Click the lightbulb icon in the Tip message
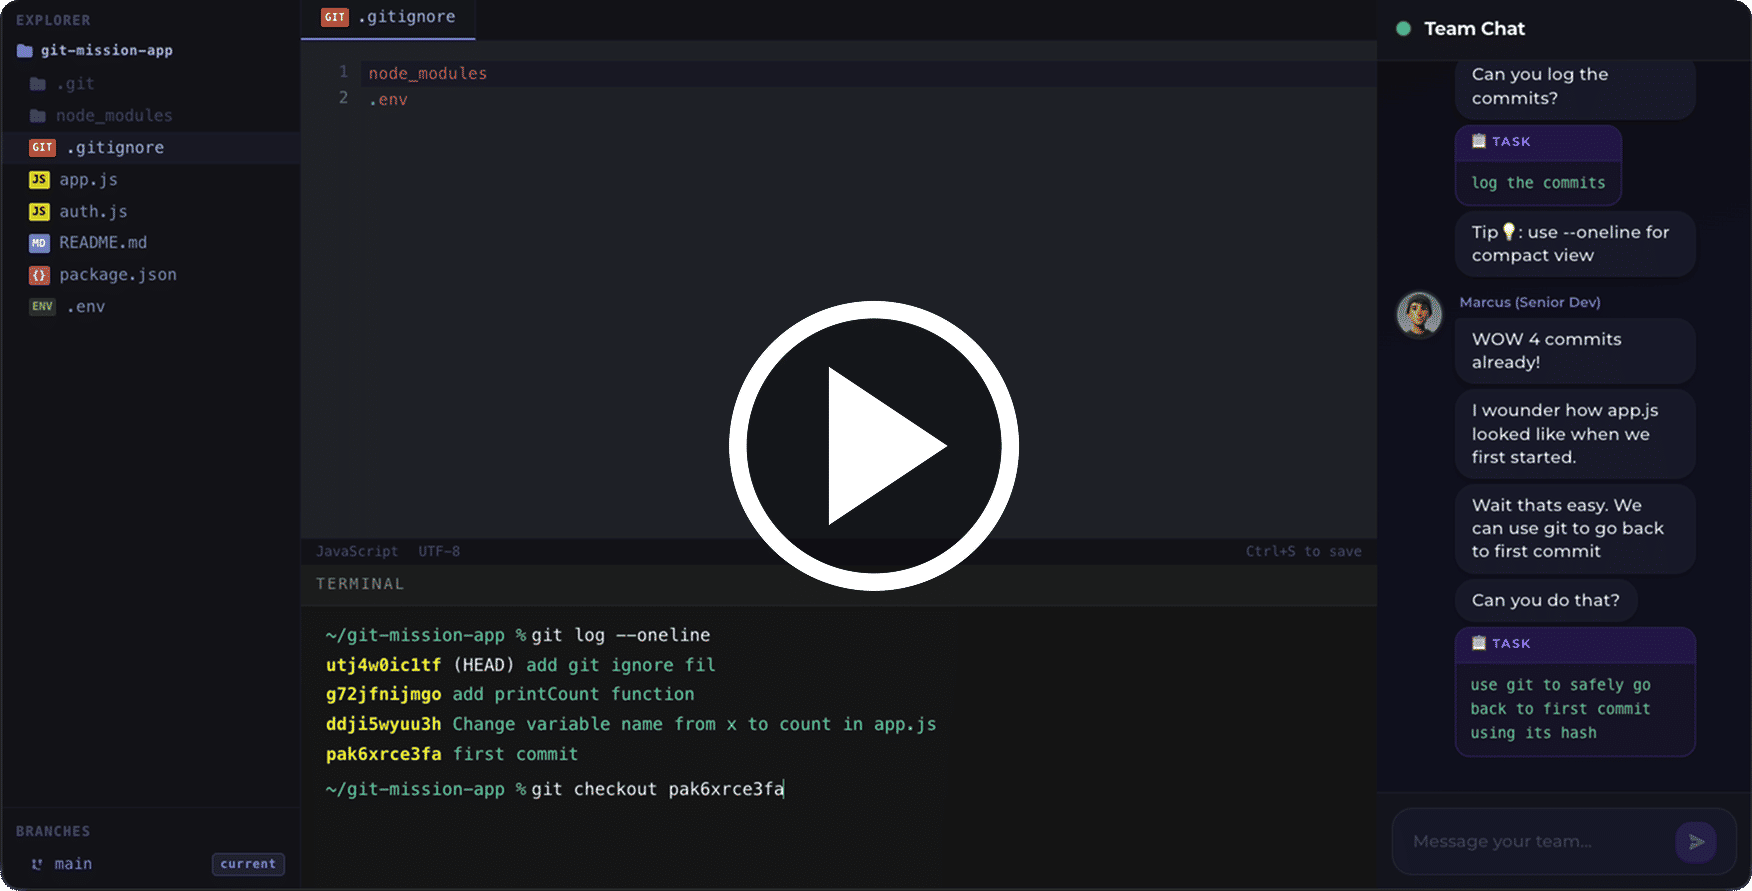 [1509, 232]
